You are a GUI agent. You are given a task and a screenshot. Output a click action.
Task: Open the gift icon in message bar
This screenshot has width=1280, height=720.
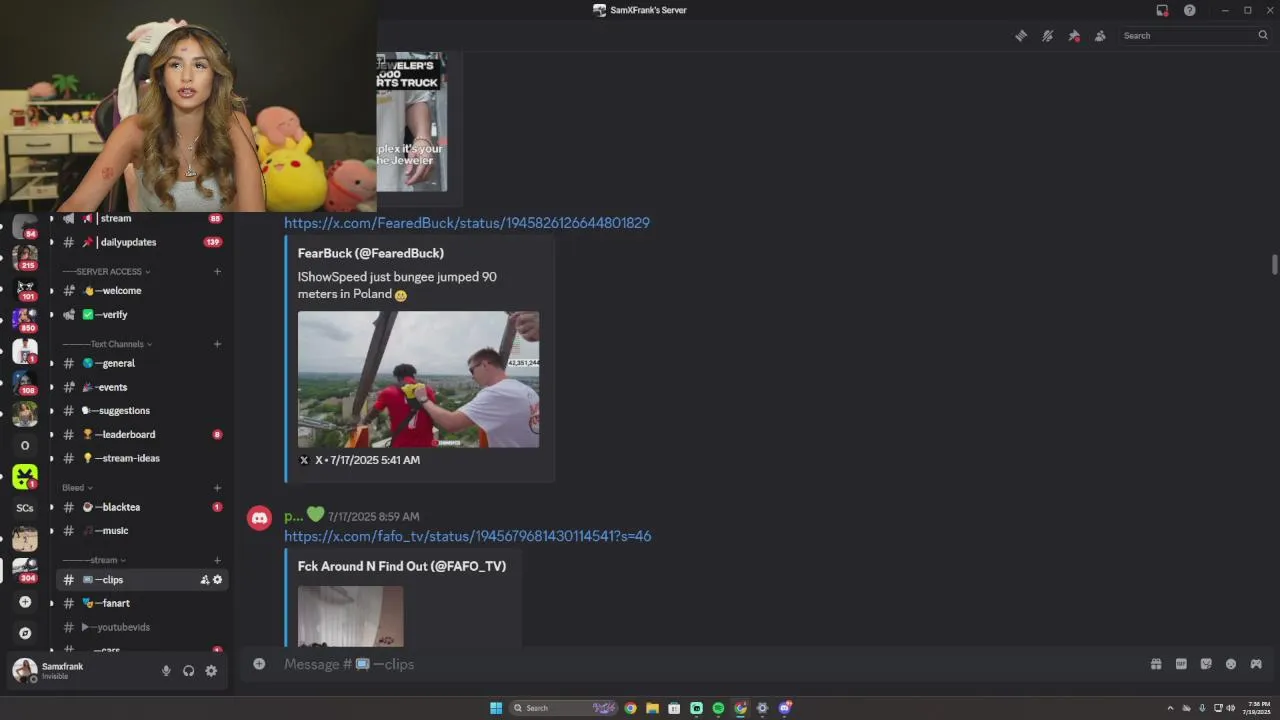coord(1156,664)
